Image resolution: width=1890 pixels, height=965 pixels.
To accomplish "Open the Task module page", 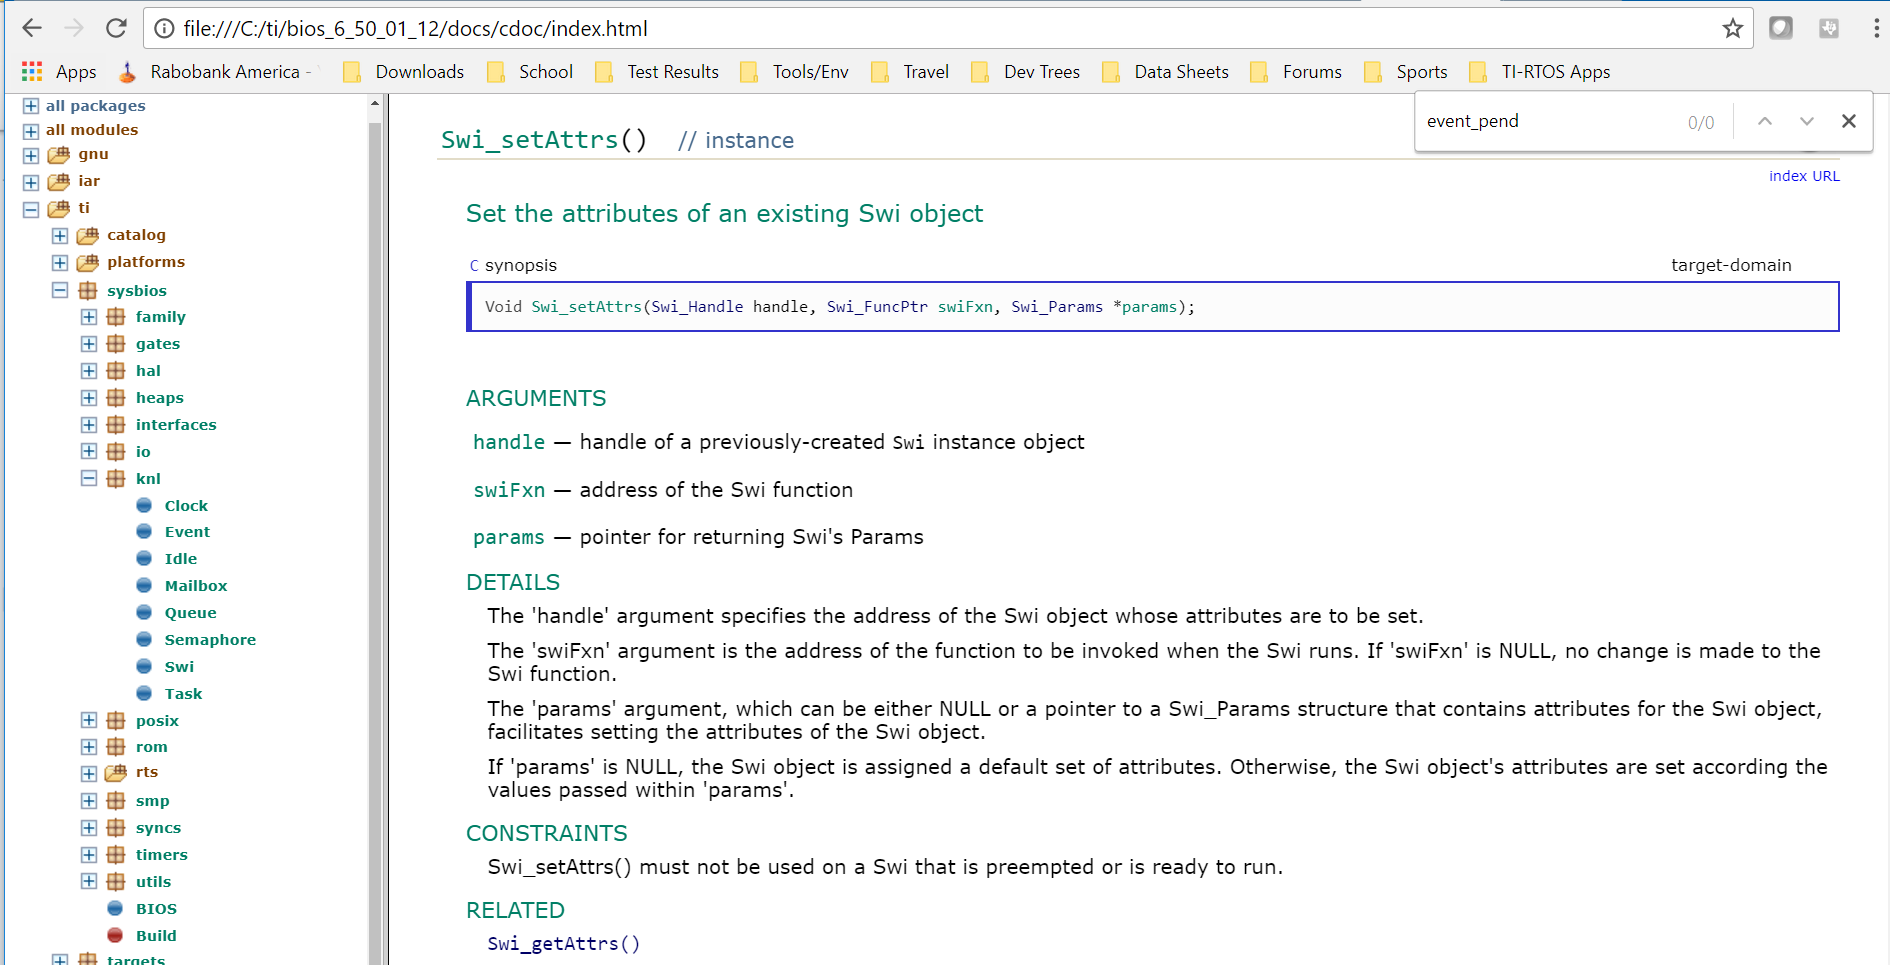I will tap(183, 694).
